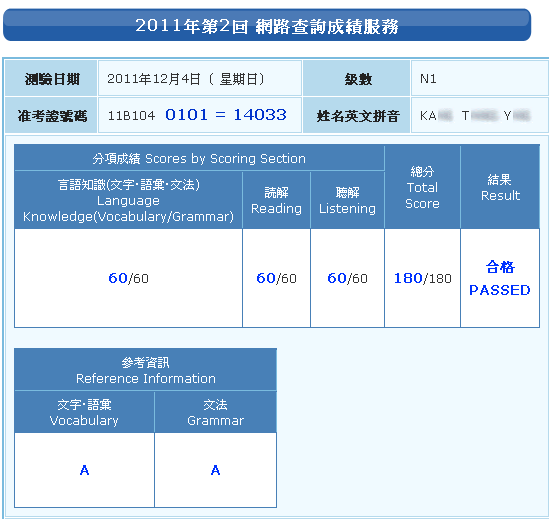This screenshot has width=549, height=519.
Task: Click the 測驗日期 label cell
Action: [51, 78]
